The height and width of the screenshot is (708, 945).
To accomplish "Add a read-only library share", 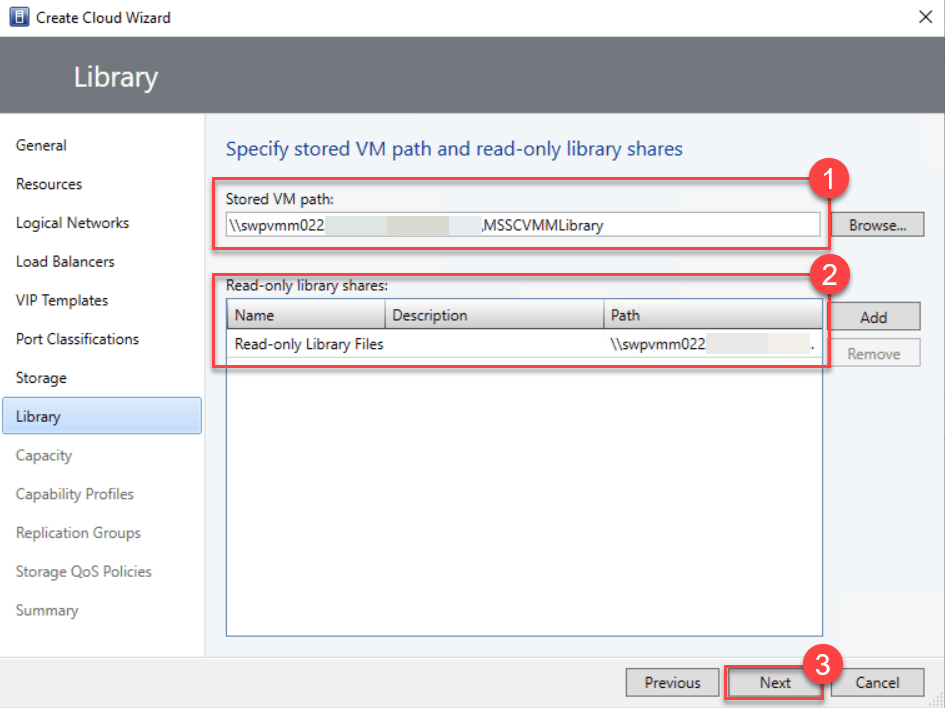I will (x=873, y=317).
